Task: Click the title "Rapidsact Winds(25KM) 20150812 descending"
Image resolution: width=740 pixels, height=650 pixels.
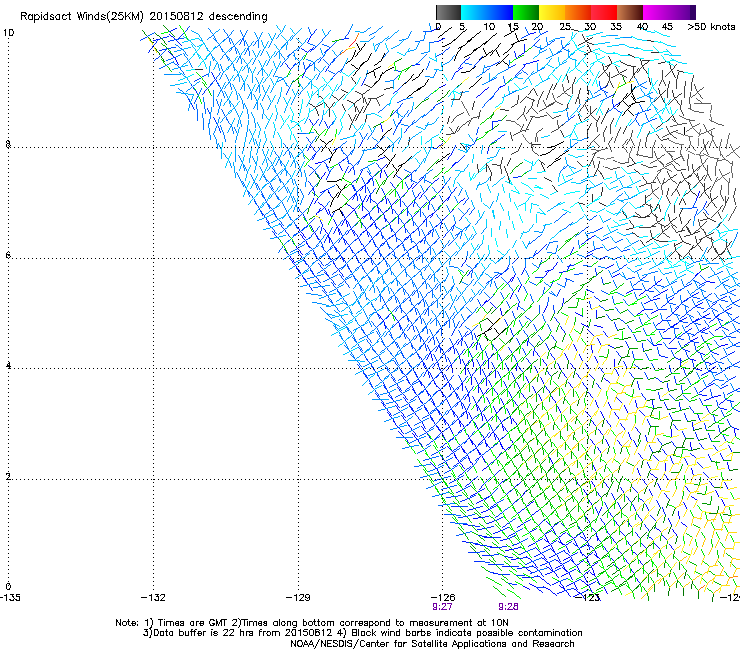Action: (x=143, y=16)
